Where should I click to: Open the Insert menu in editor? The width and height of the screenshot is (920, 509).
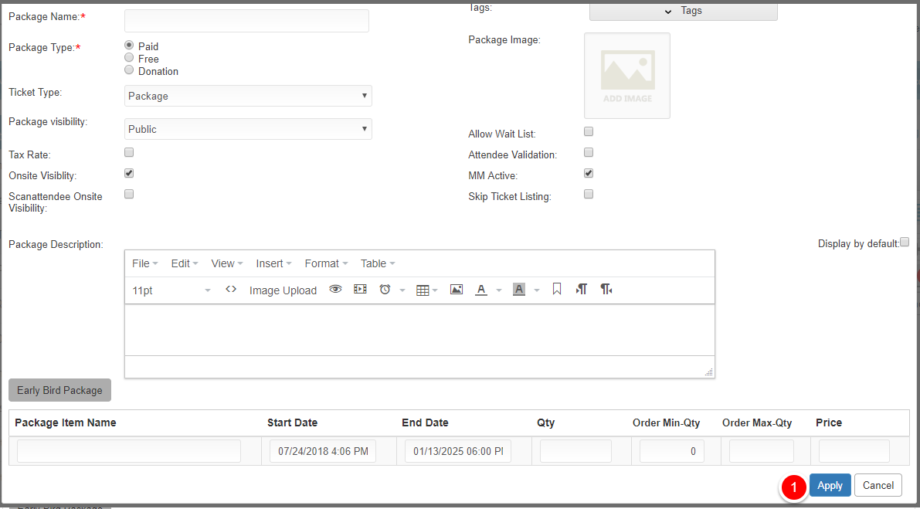click(274, 263)
